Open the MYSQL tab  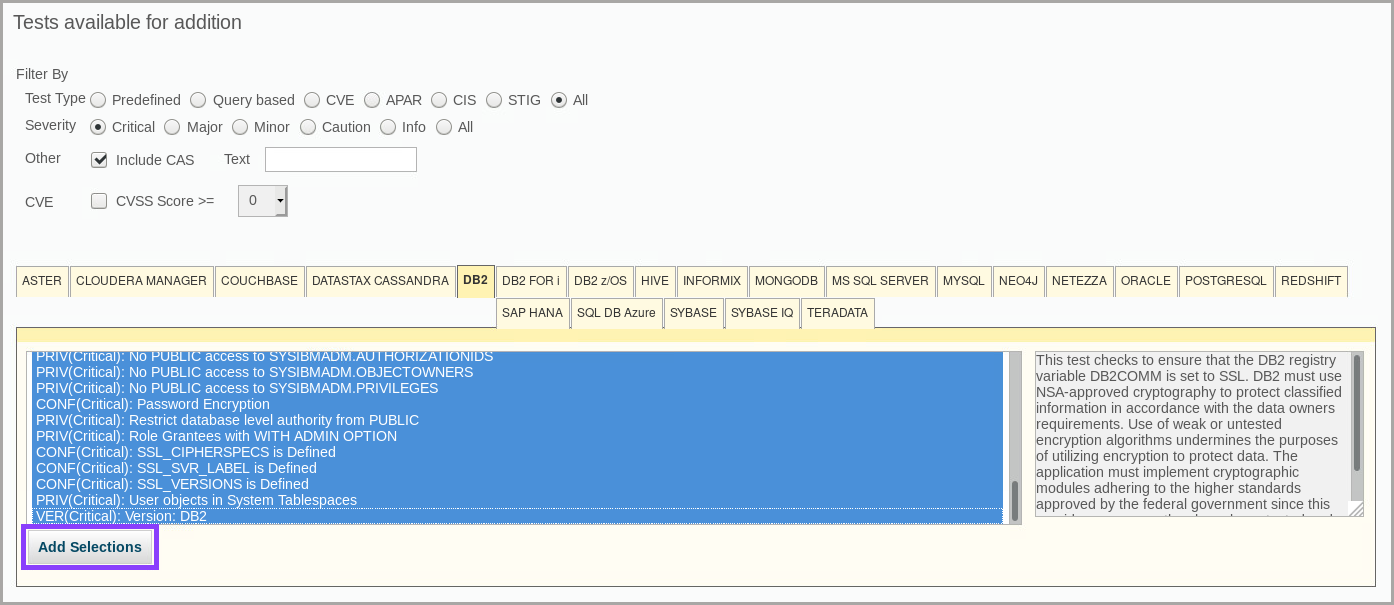coord(964,282)
